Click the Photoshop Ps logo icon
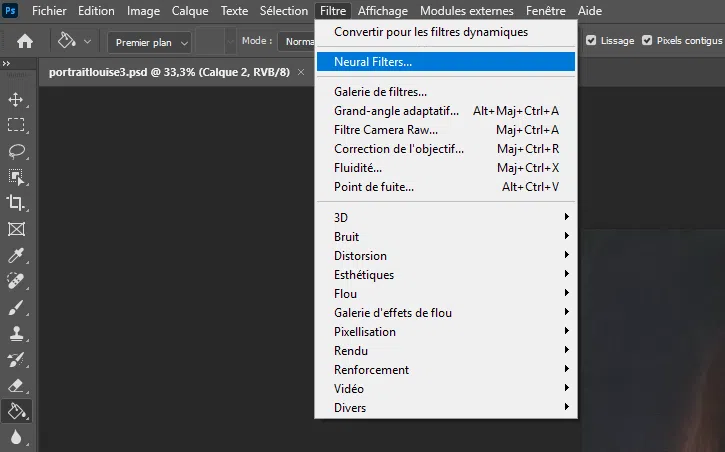Screen dimensions: 725x452 (10, 10)
